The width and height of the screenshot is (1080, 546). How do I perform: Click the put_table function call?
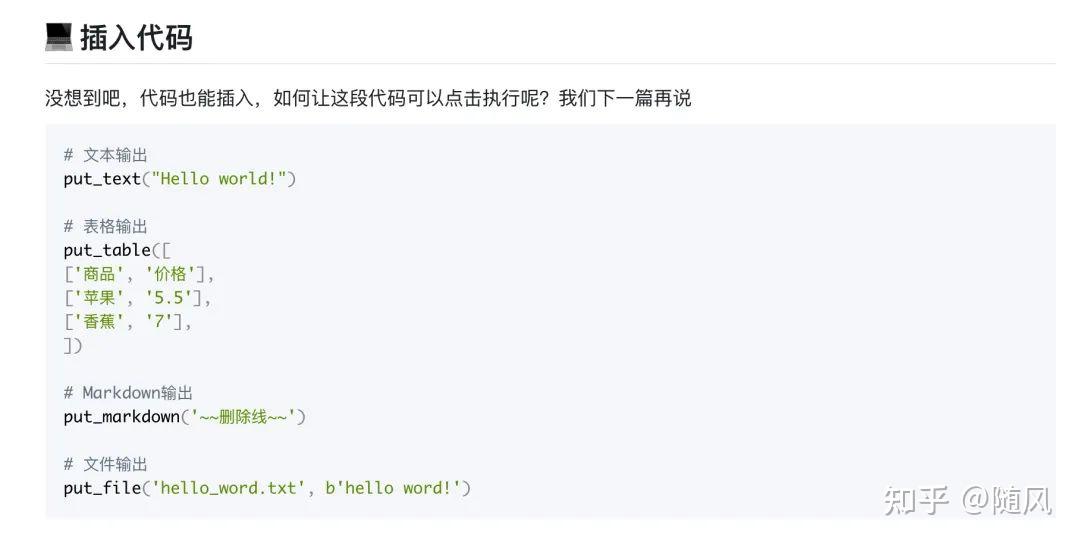[117, 250]
